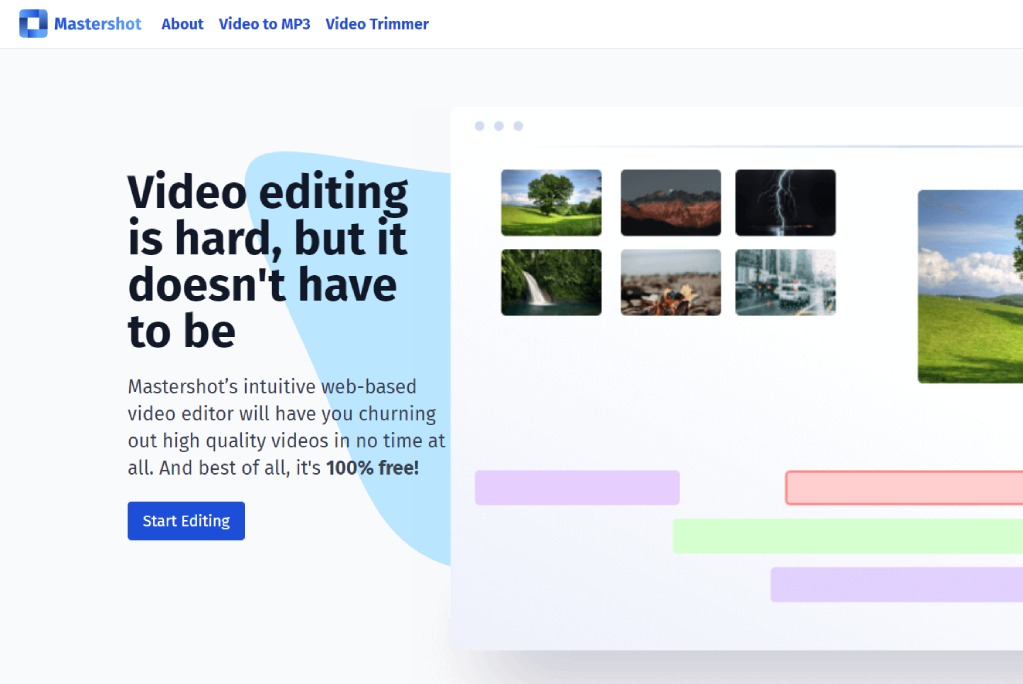This screenshot has height=684, width=1023.
Task: Select the red timeline track segment
Action: click(900, 487)
